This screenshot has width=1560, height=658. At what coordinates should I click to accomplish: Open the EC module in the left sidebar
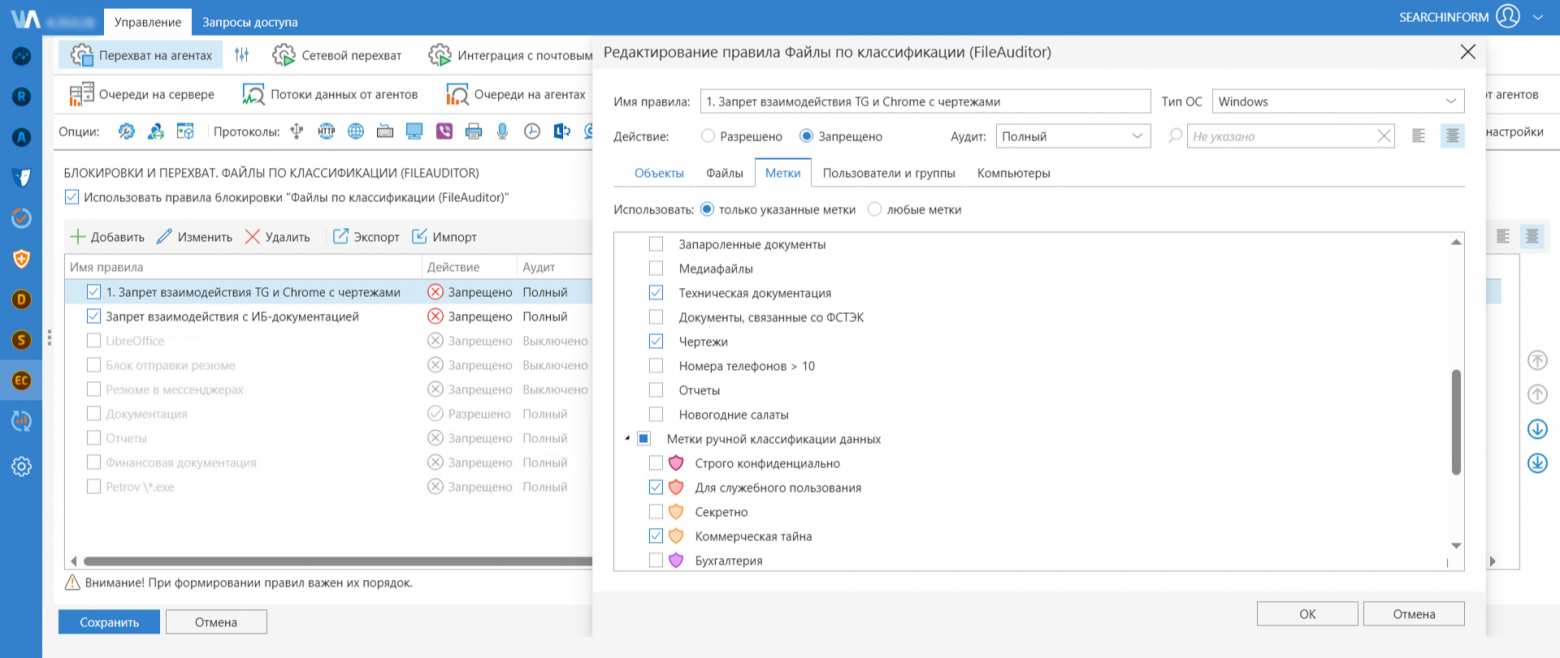coord(21,380)
